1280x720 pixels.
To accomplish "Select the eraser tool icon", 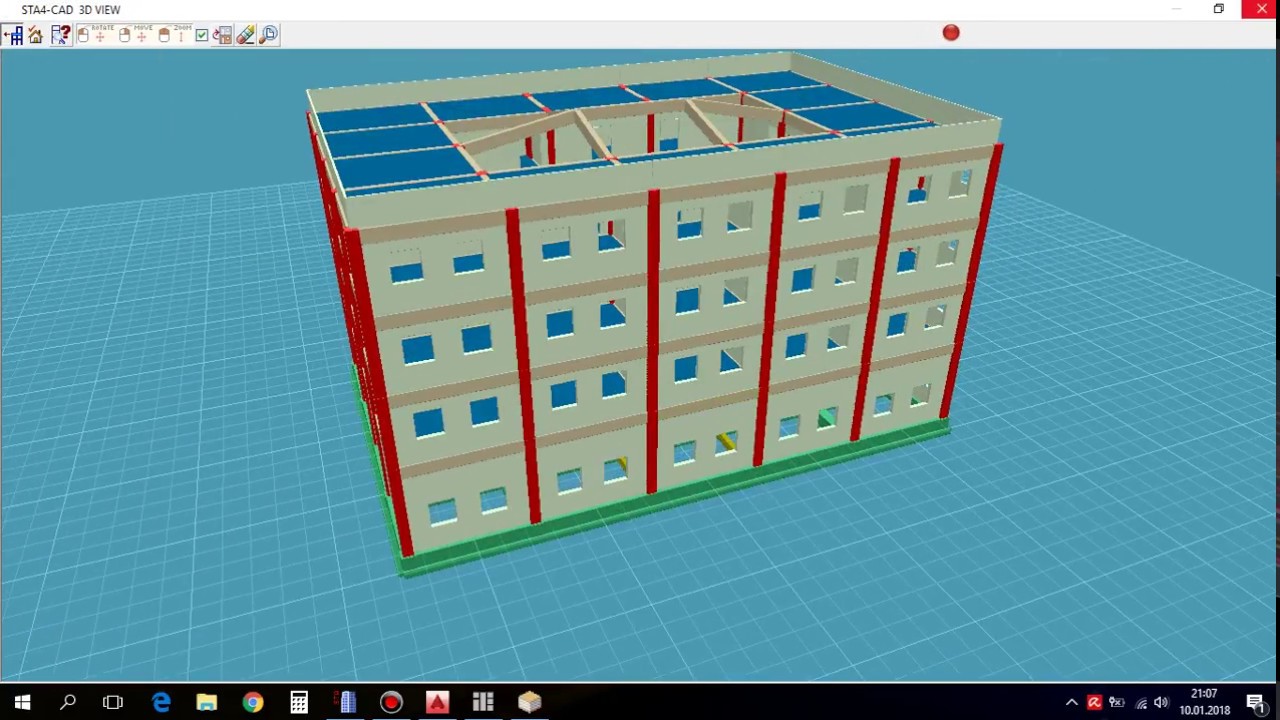I will (x=245, y=35).
